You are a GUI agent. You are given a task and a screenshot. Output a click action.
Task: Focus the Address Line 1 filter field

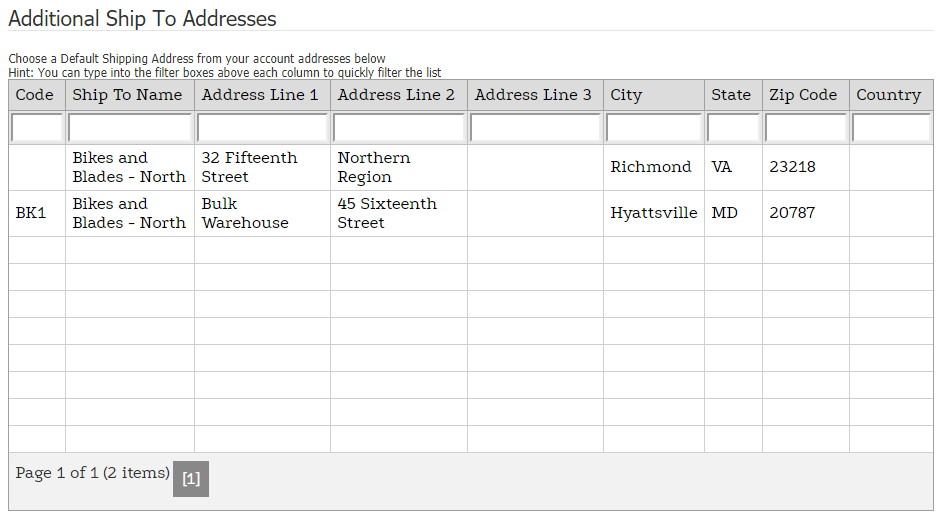(262, 128)
